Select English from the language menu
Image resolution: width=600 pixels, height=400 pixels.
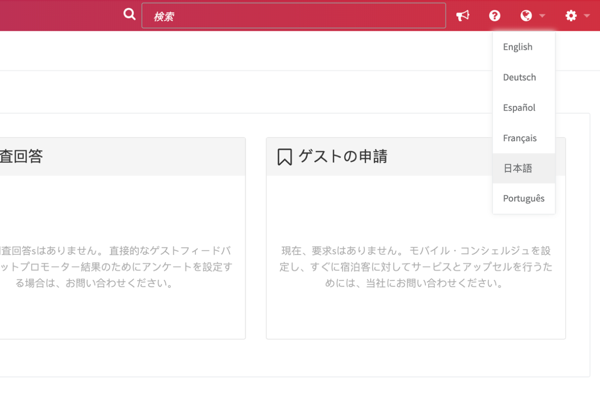524,47
